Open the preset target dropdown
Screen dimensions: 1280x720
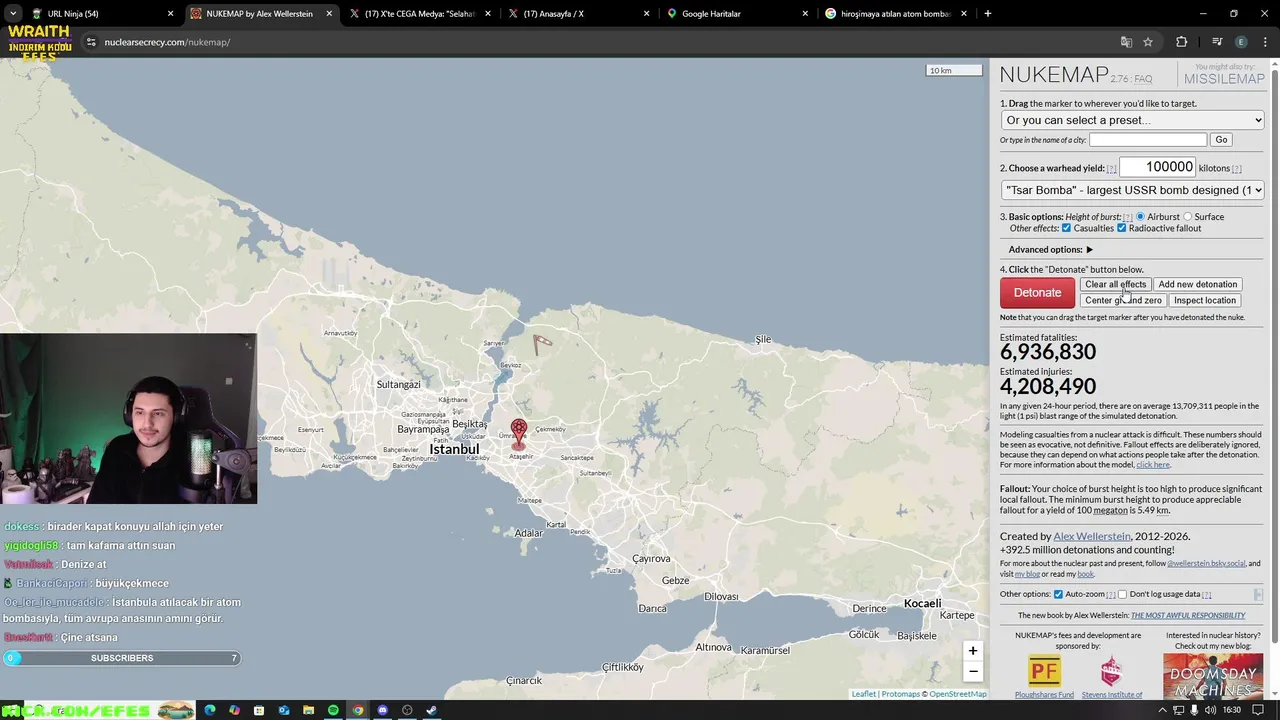coord(1133,120)
